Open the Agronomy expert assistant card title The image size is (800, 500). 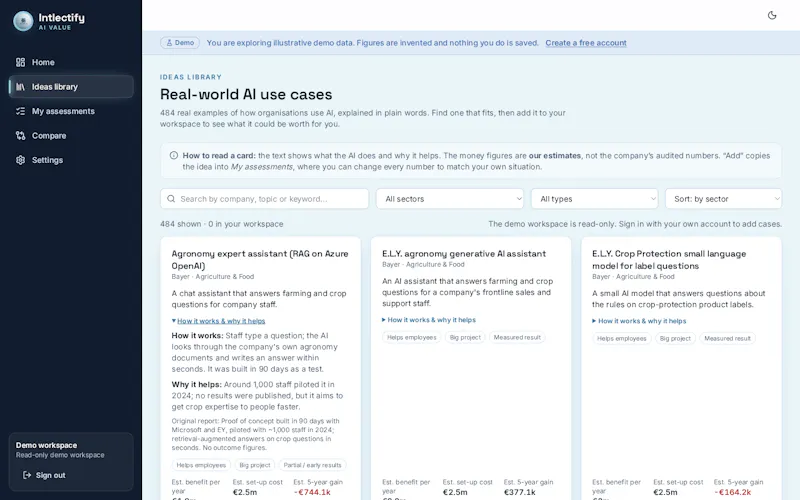(x=260, y=260)
